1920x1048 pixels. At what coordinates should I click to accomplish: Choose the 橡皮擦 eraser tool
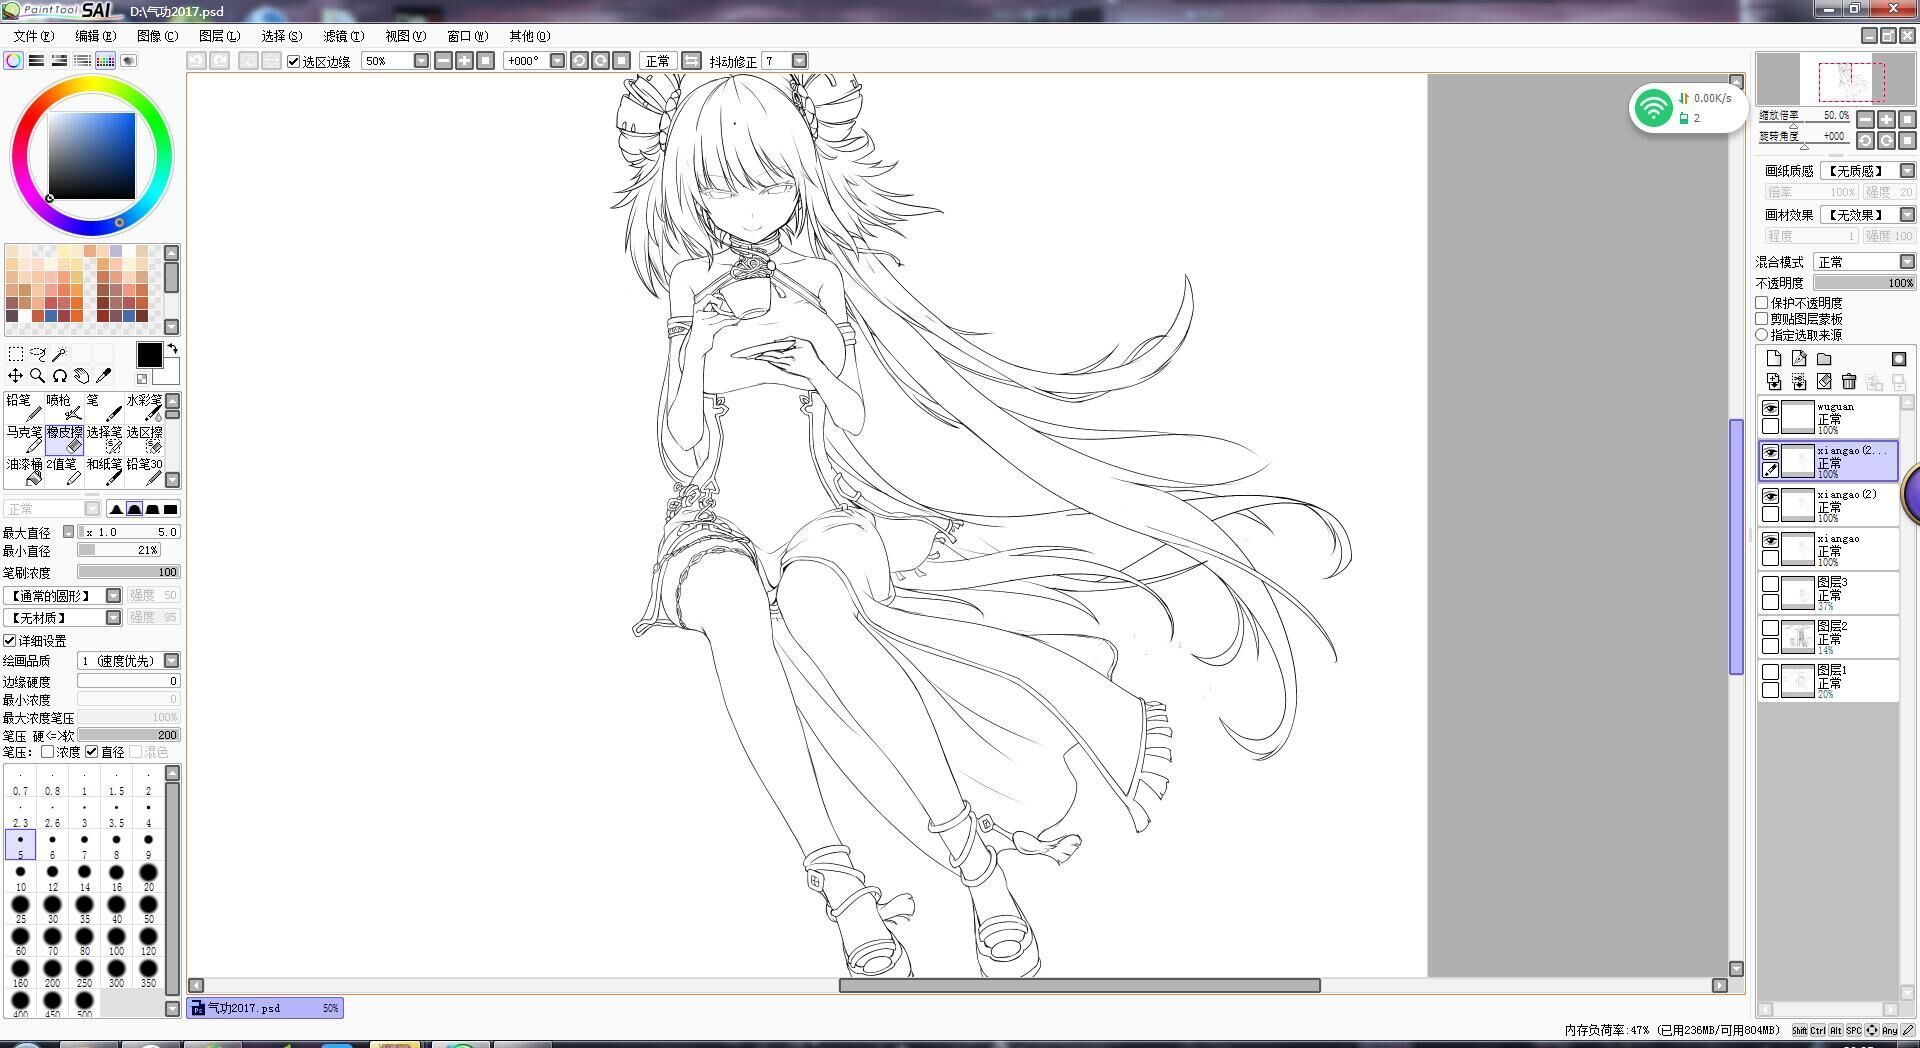[64, 439]
